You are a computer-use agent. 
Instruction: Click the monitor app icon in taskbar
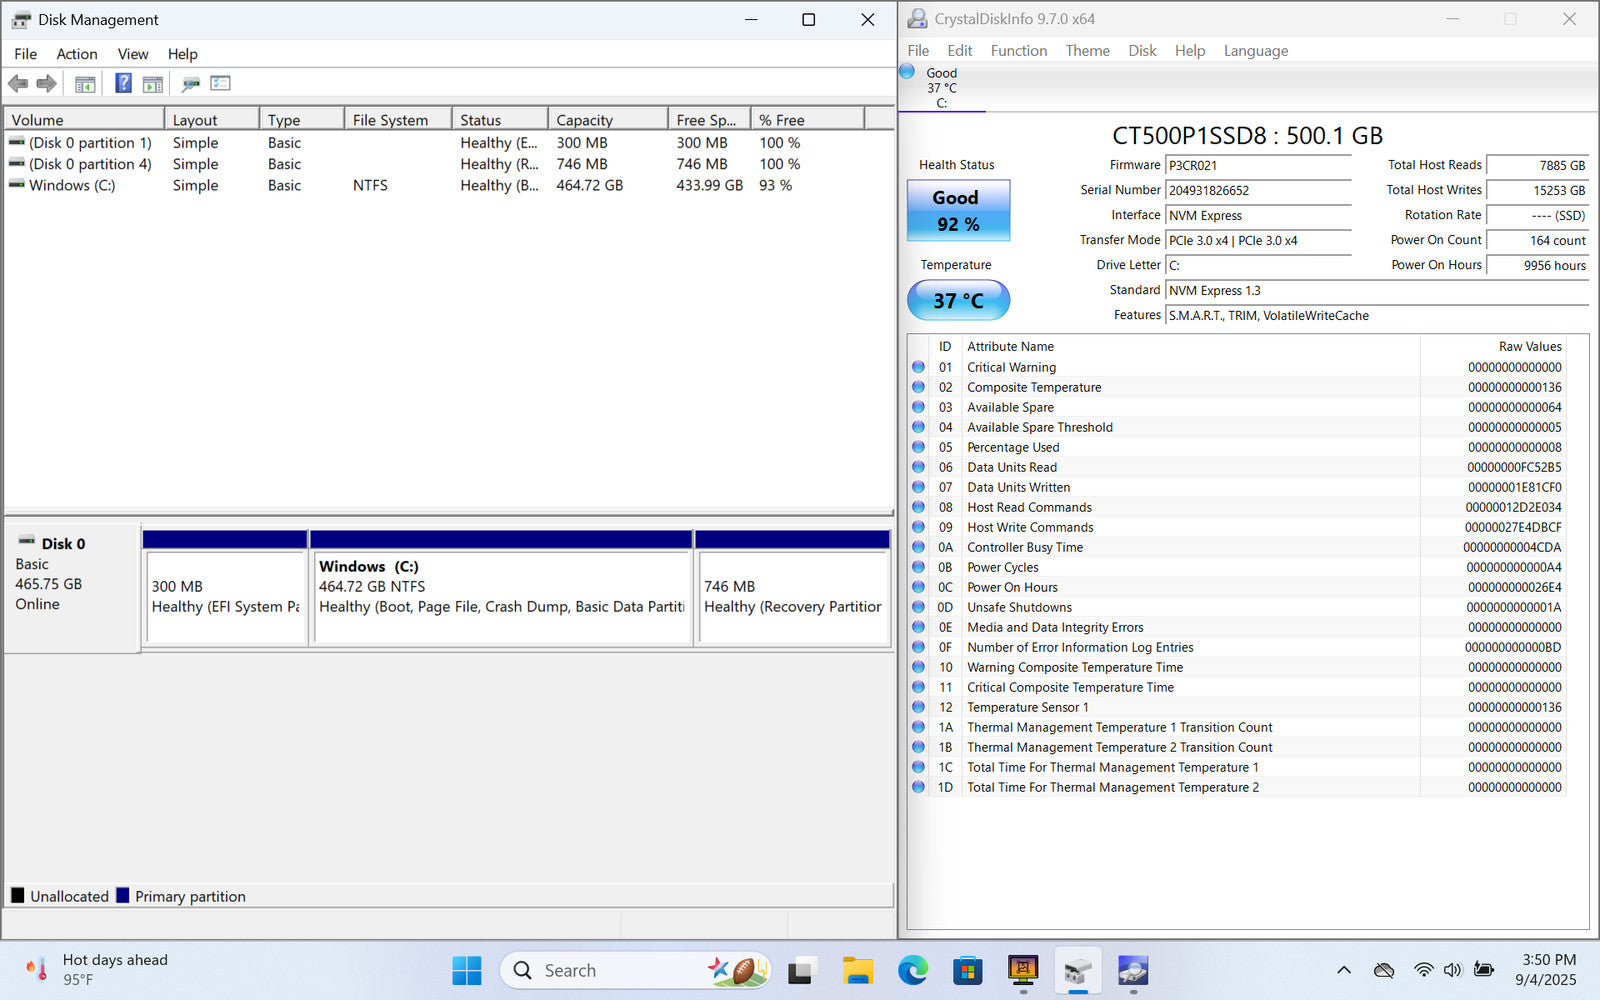point(1022,970)
